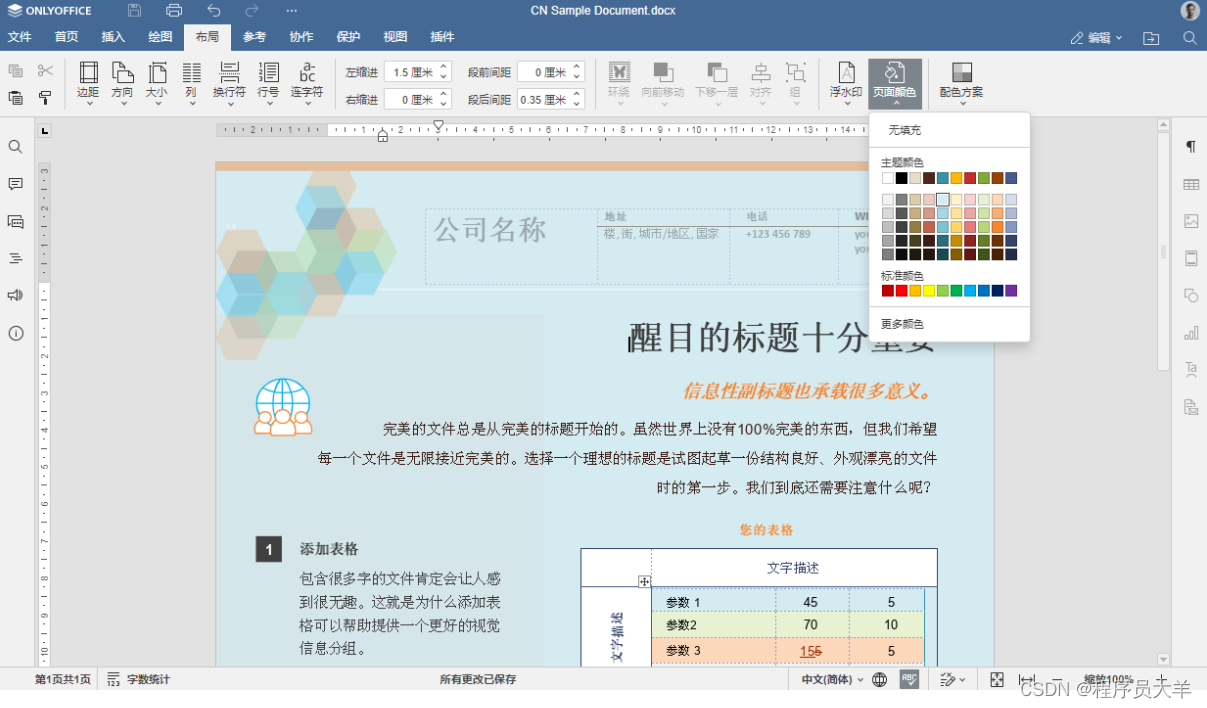The width and height of the screenshot is (1207, 708).
Task: Open text art settings in right sidebar
Action: point(1191,370)
